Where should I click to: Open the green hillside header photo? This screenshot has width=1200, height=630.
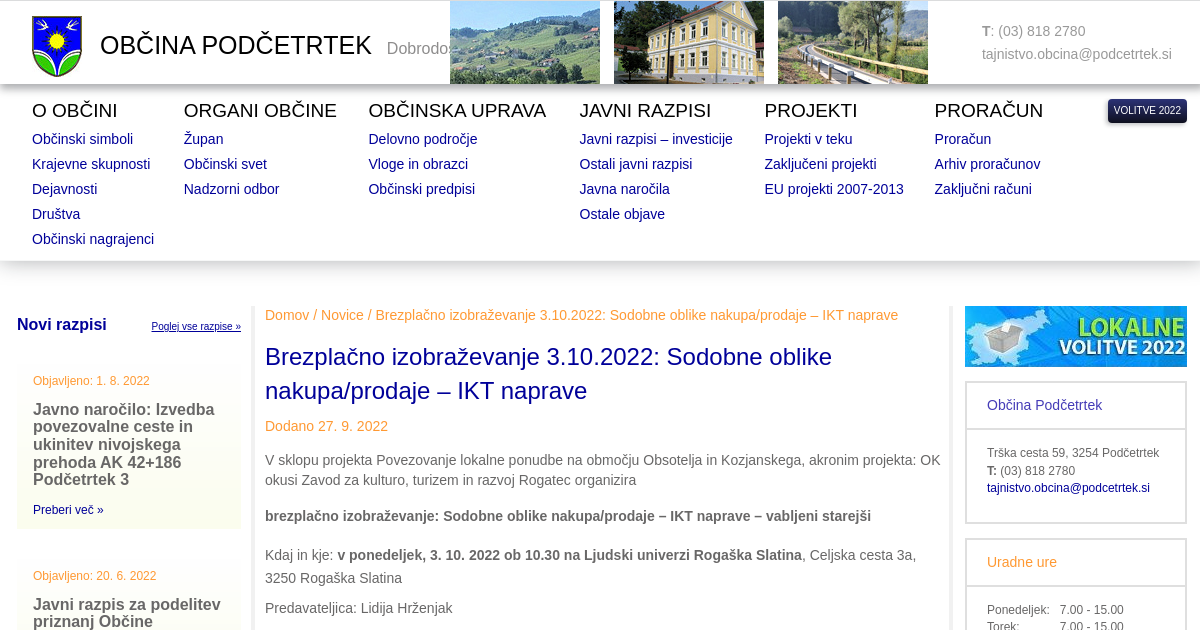(524, 42)
